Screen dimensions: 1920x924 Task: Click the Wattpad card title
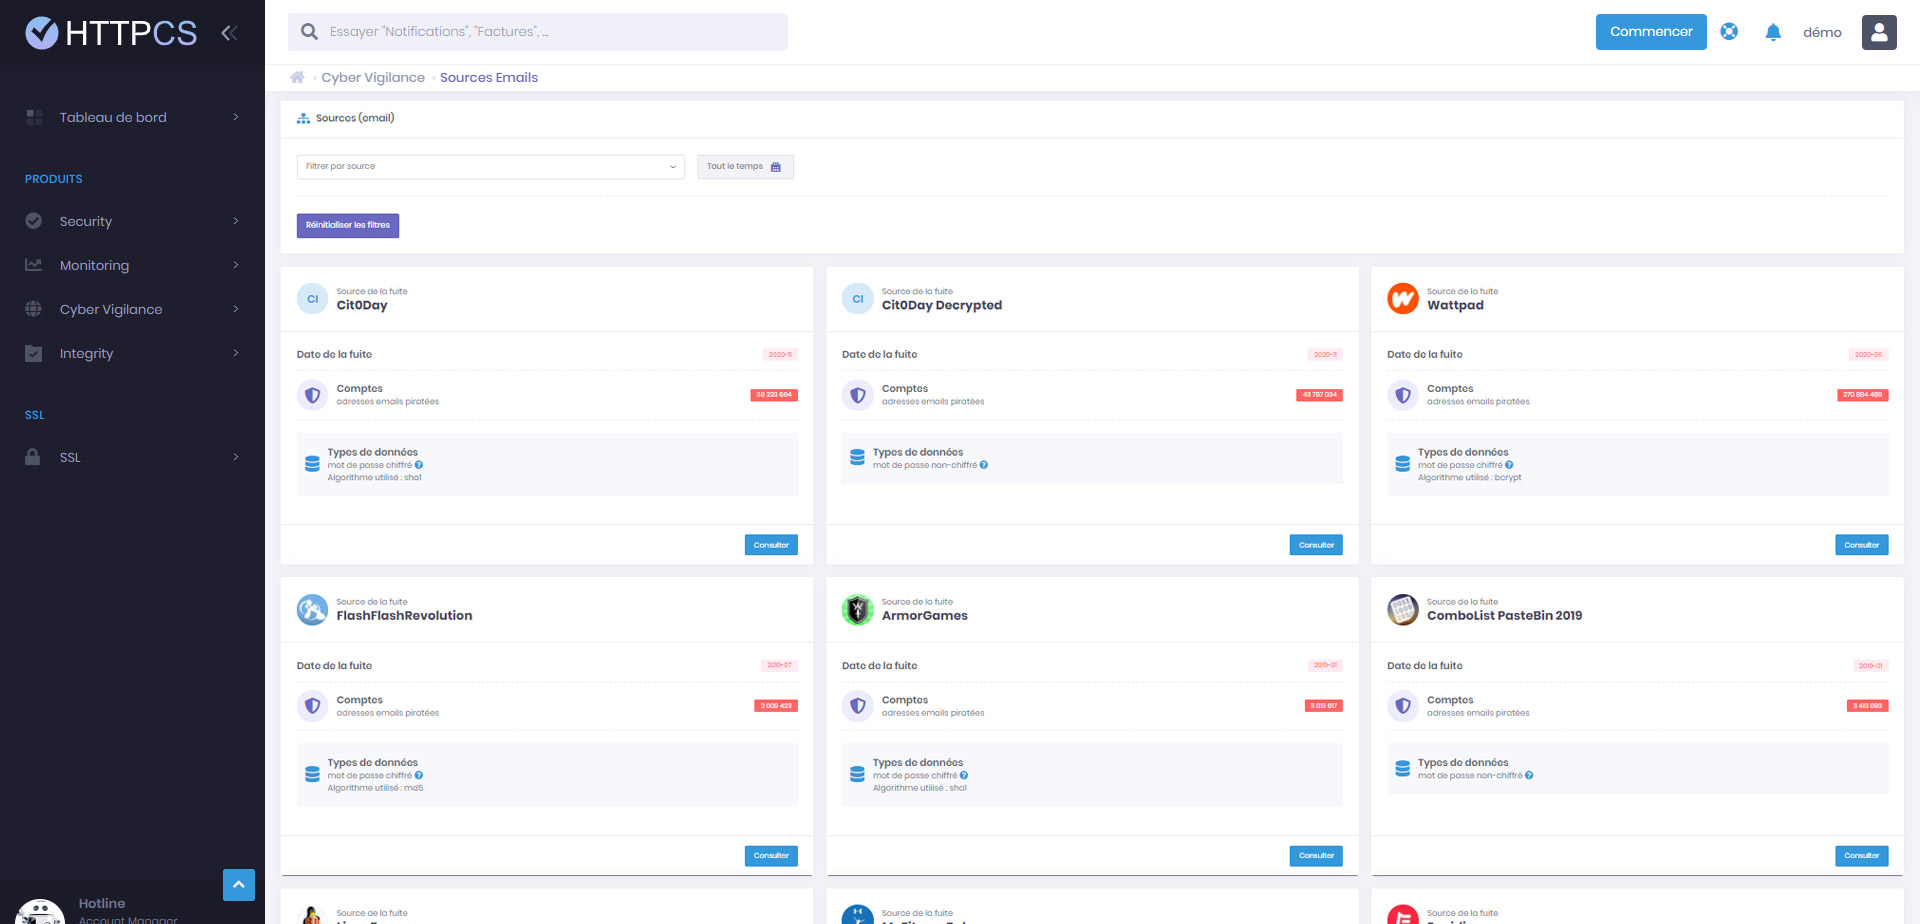[x=1455, y=306]
